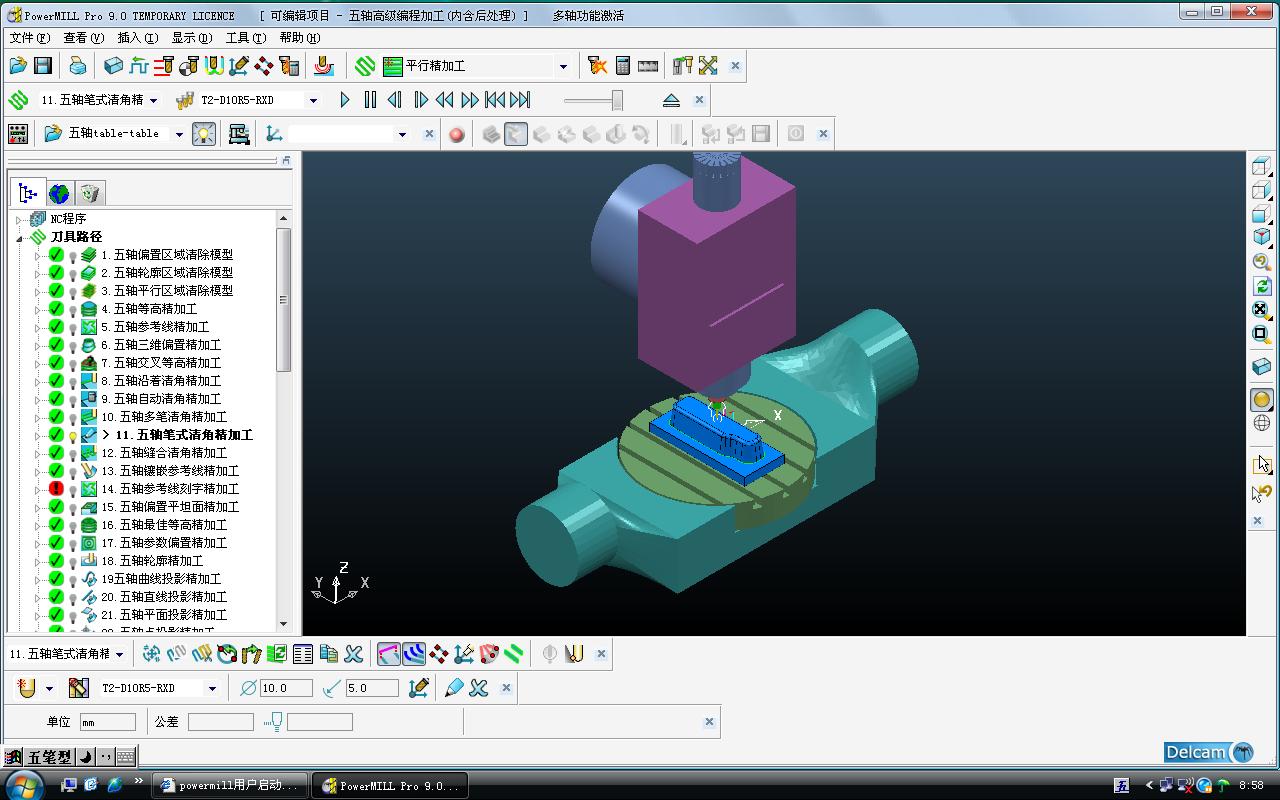Image resolution: width=1280 pixels, height=800 pixels.
Task: Pause the toolpath simulation
Action: click(370, 100)
